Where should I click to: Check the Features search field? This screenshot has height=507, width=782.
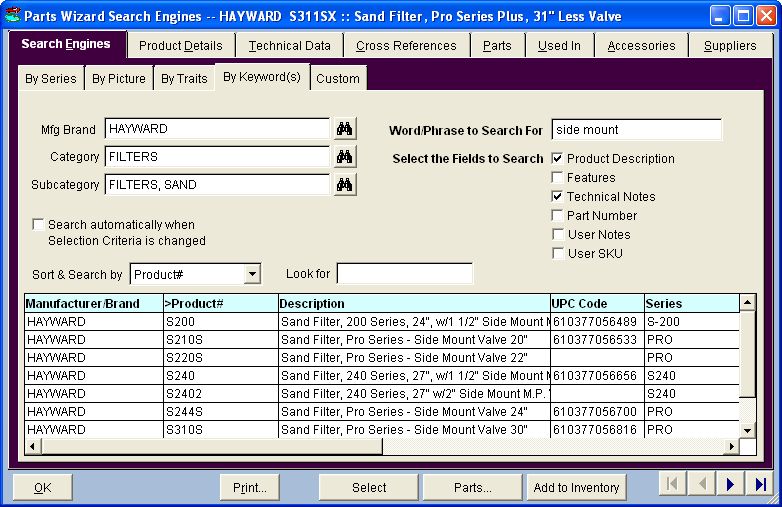(558, 177)
